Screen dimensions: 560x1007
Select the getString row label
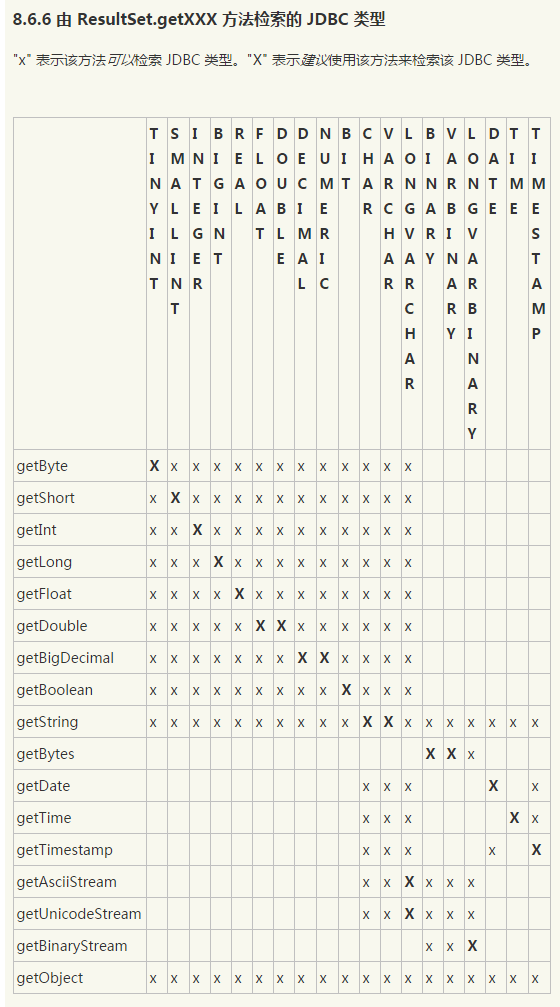(47, 722)
